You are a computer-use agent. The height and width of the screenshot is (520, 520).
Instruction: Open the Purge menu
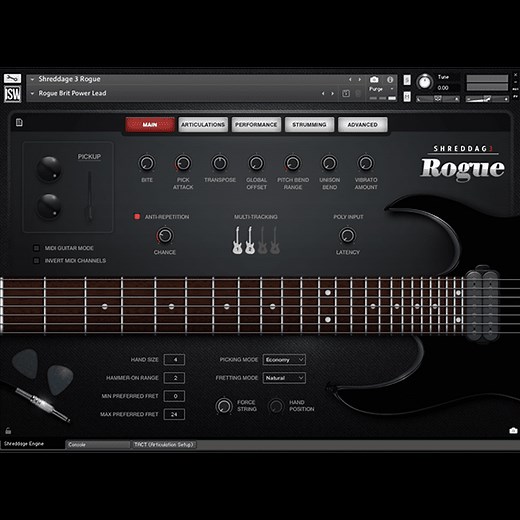coord(381,89)
